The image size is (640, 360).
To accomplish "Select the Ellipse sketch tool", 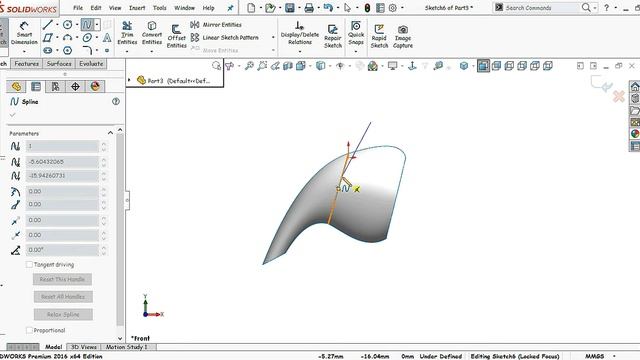I will [x=87, y=38].
